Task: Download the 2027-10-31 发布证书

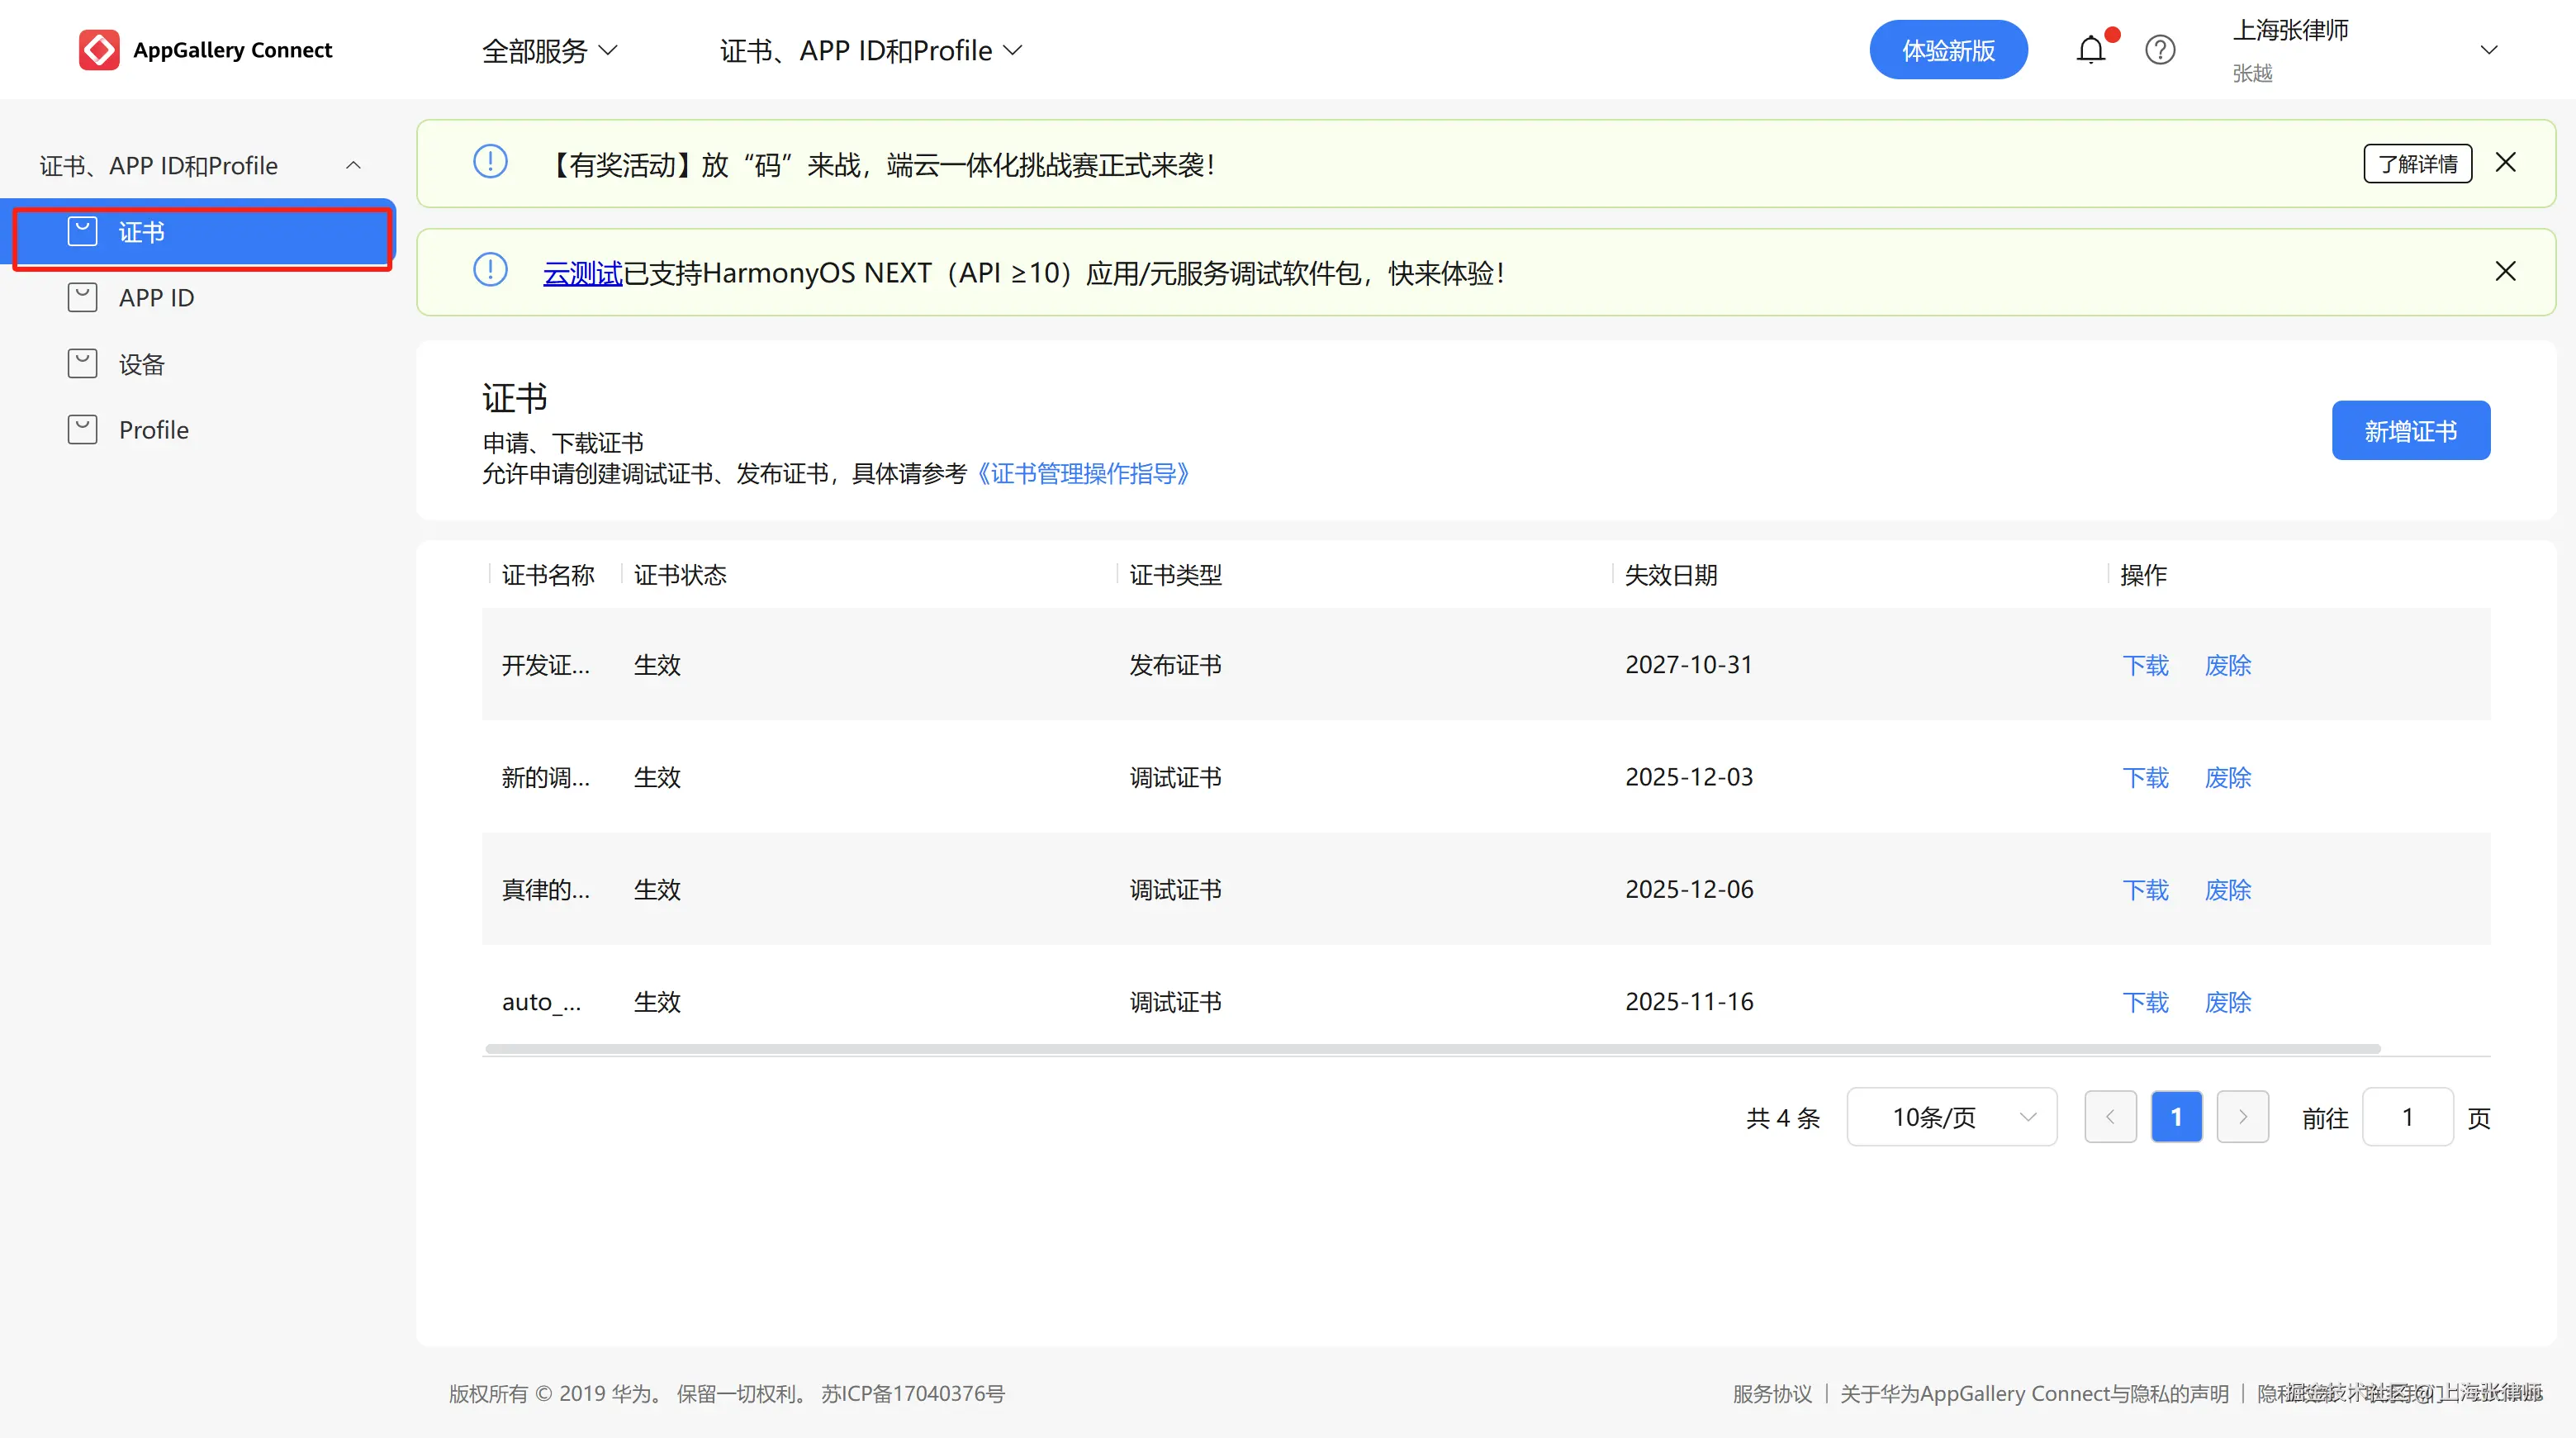Action: [2145, 665]
